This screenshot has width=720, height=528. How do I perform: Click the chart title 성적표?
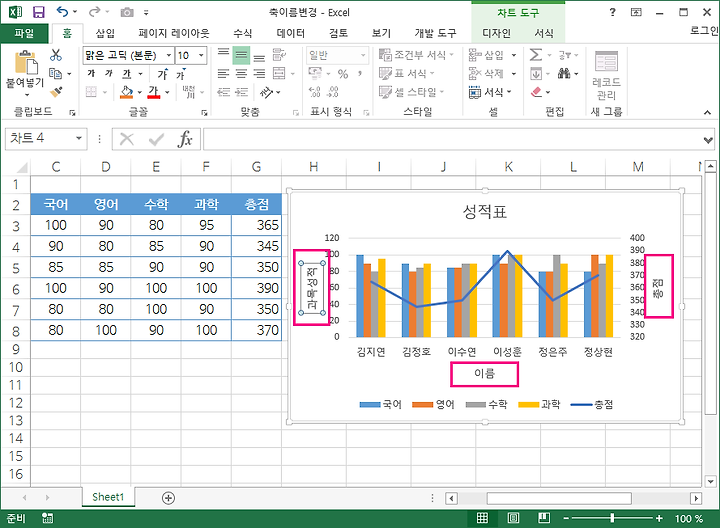point(484,212)
